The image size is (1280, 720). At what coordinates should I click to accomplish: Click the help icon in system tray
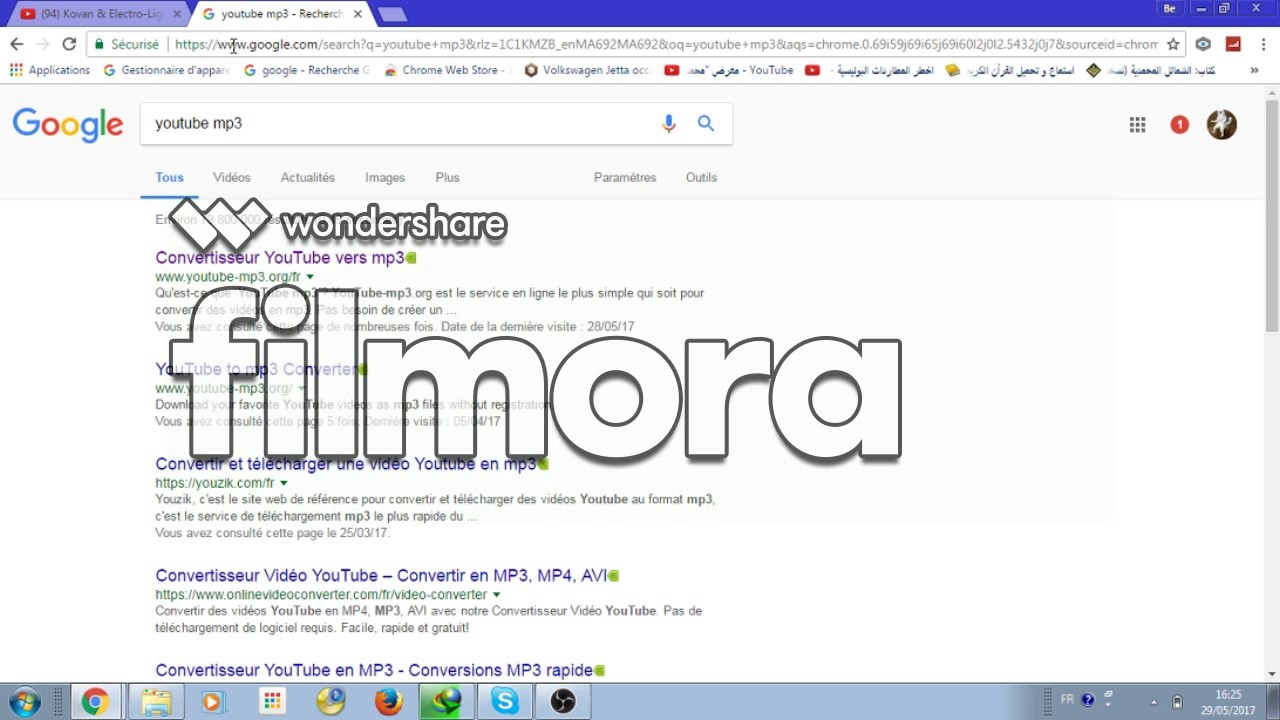[1088, 700]
